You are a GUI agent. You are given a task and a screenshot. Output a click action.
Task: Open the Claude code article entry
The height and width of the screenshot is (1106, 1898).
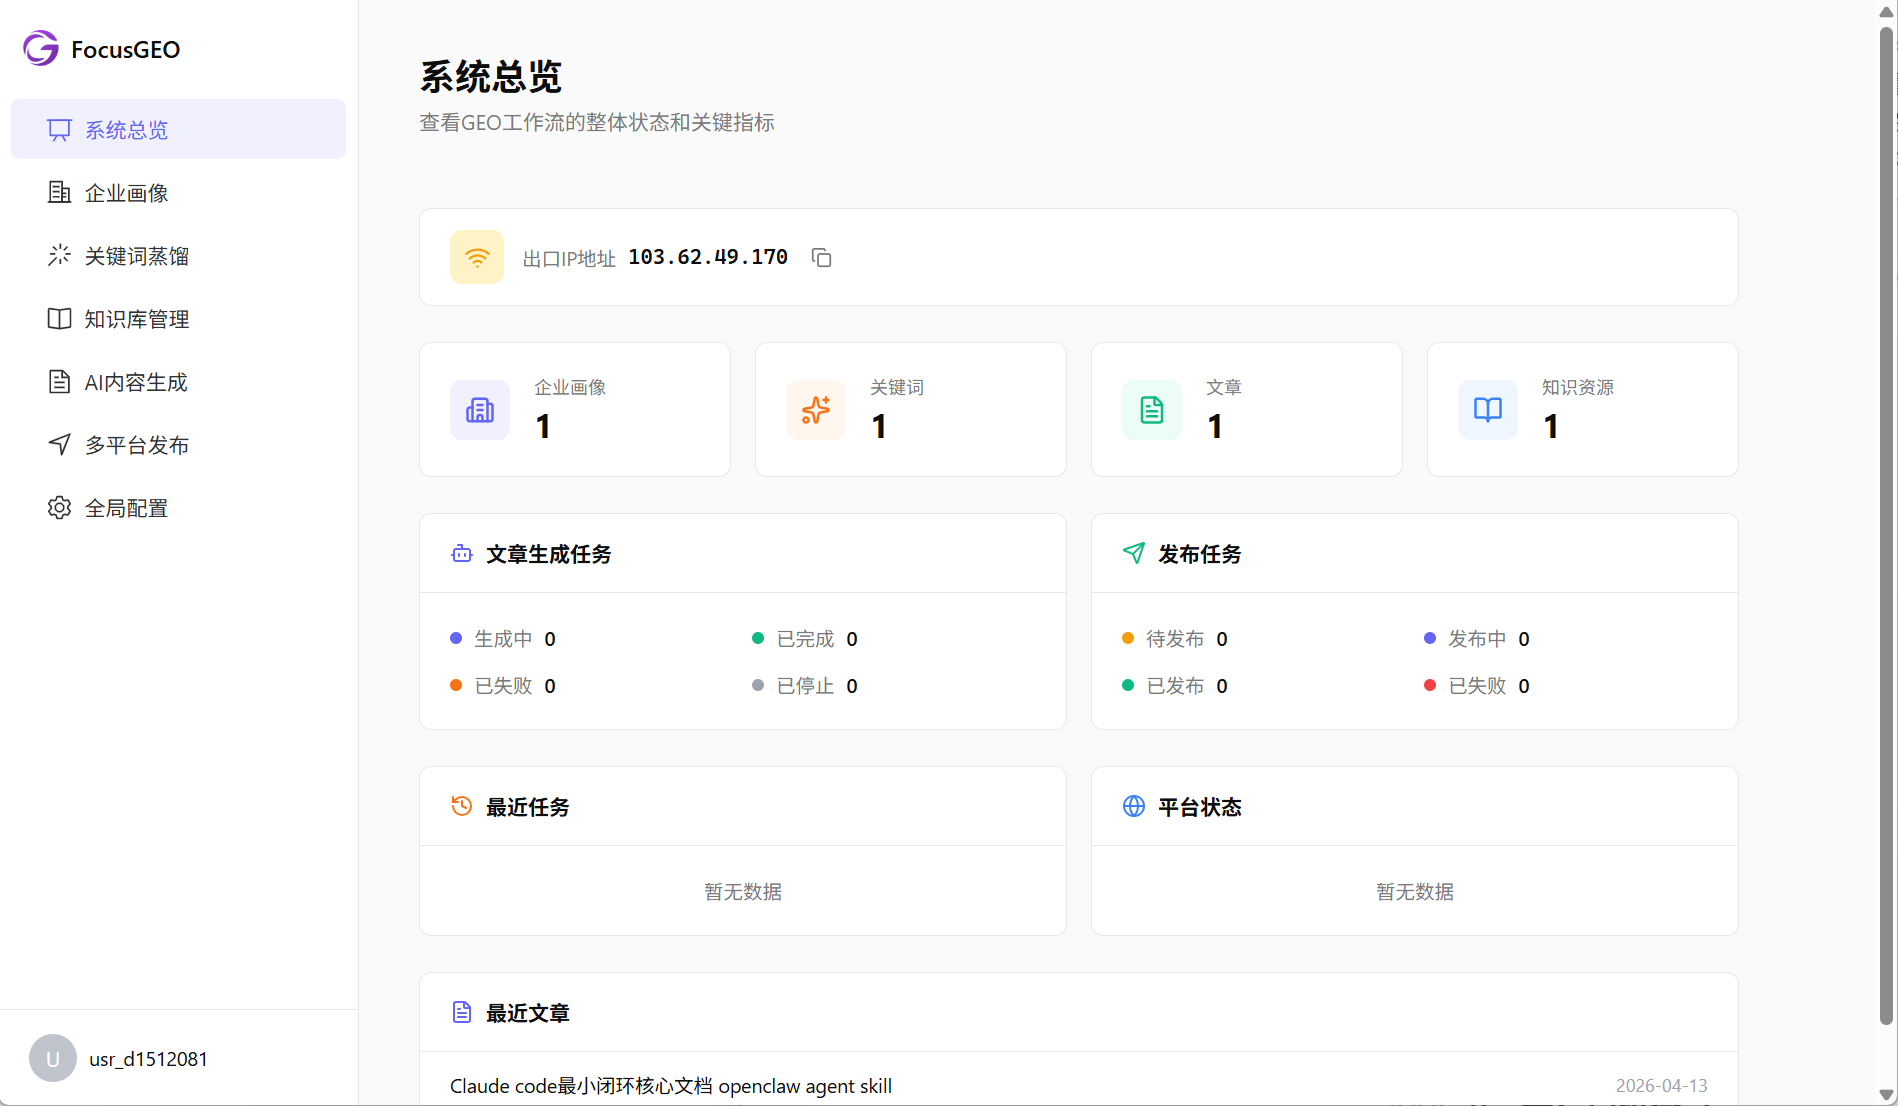click(670, 1085)
